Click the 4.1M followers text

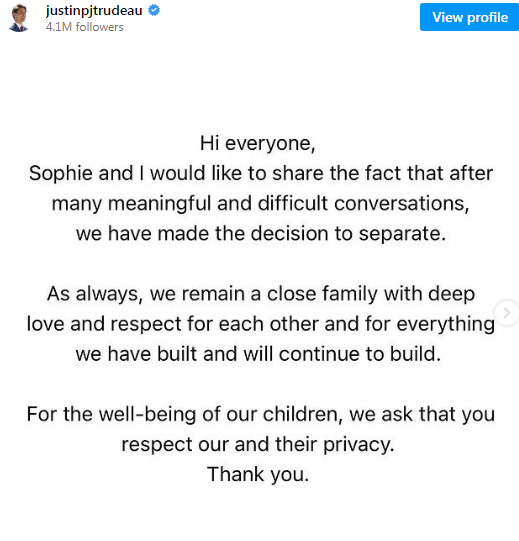(x=85, y=27)
